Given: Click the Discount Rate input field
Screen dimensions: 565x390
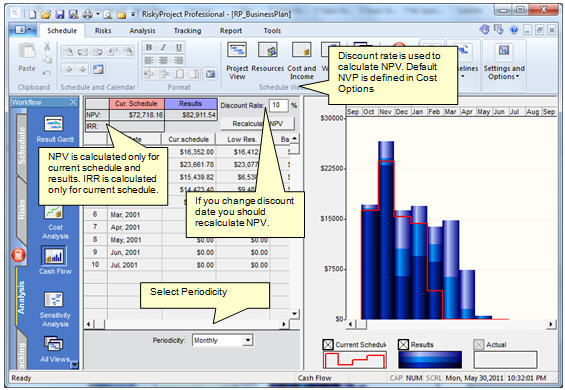Looking at the screenshot, I should (278, 105).
